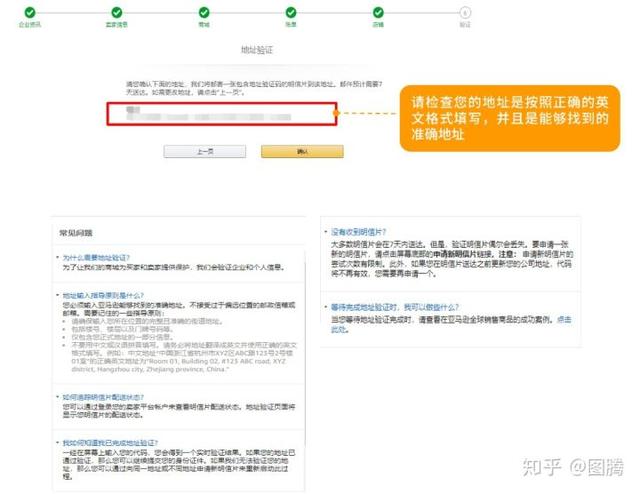This screenshot has width=640, height=494.
Task: Open the 等待完成地址验证时 question link
Action: pyautogui.click(x=395, y=307)
